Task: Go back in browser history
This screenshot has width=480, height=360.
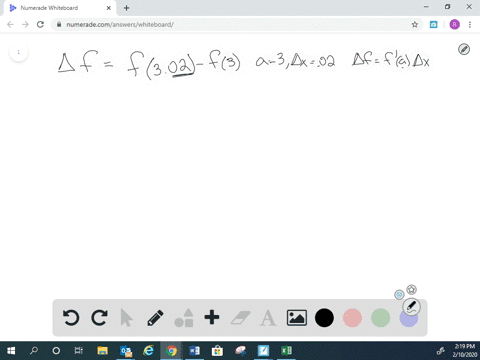Action: pyautogui.click(x=10, y=24)
